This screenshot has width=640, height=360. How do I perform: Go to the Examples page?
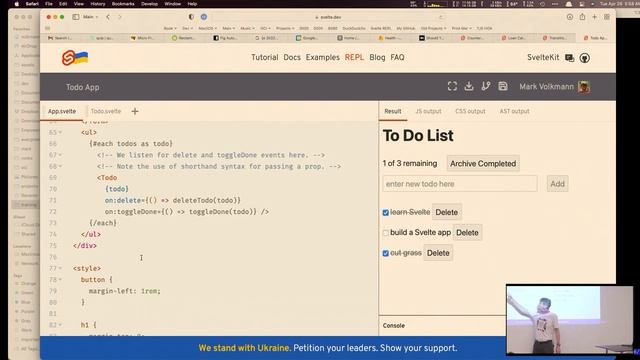322,58
